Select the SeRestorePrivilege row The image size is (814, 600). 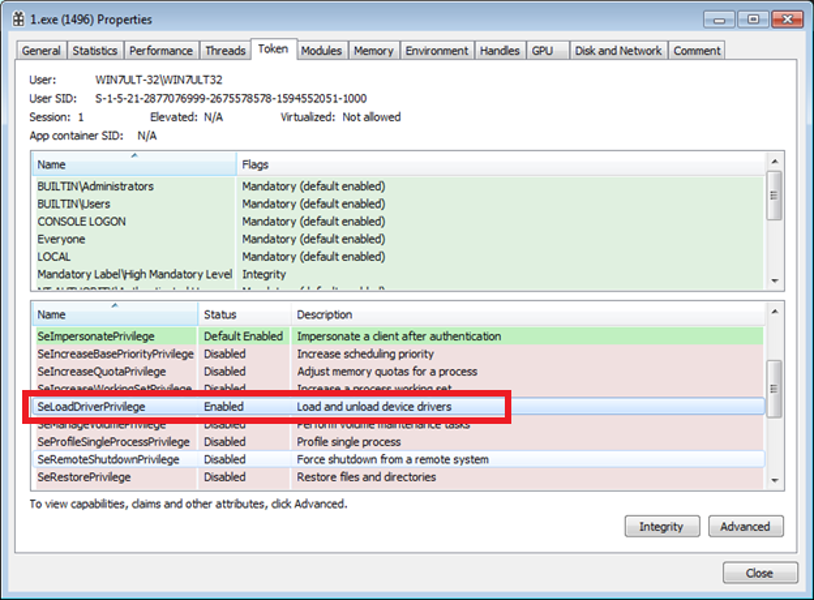point(398,477)
